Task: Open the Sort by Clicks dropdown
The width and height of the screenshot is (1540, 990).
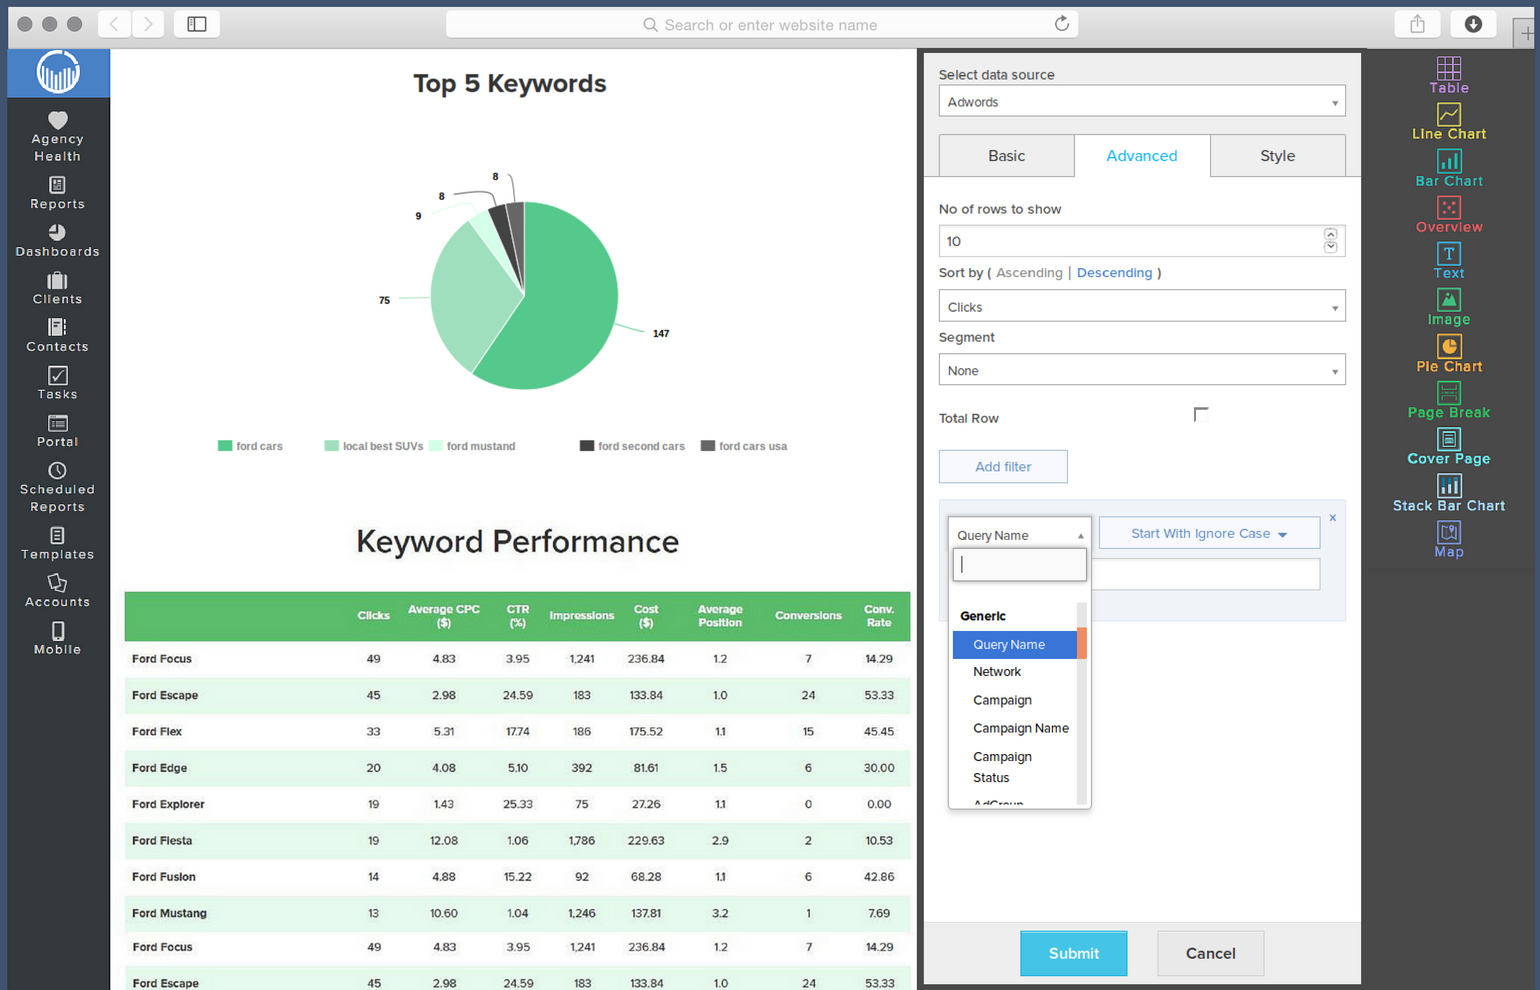Action: [x=1141, y=305]
